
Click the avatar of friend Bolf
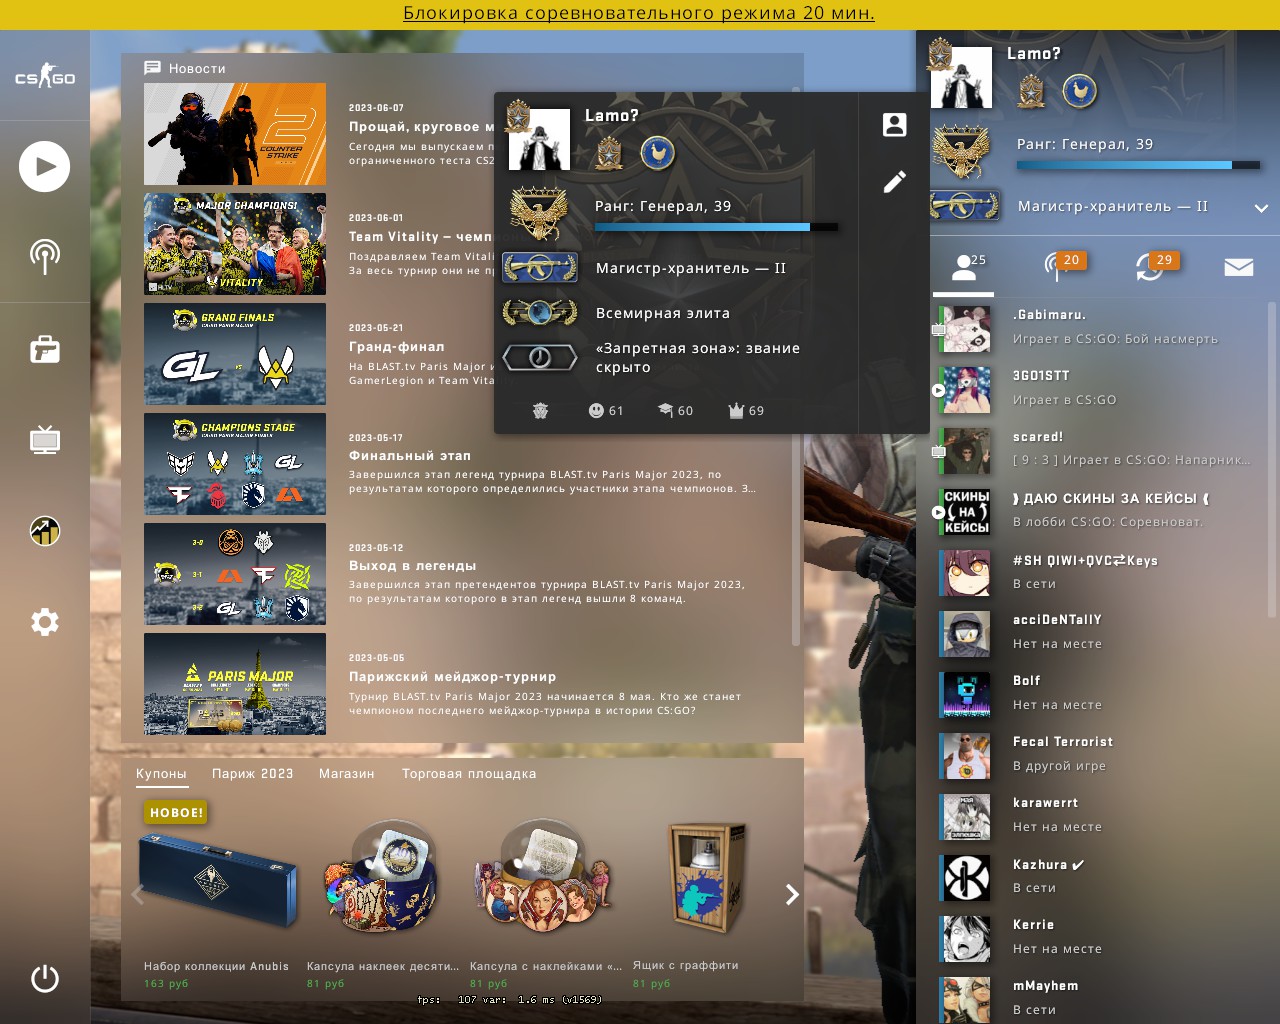(965, 694)
